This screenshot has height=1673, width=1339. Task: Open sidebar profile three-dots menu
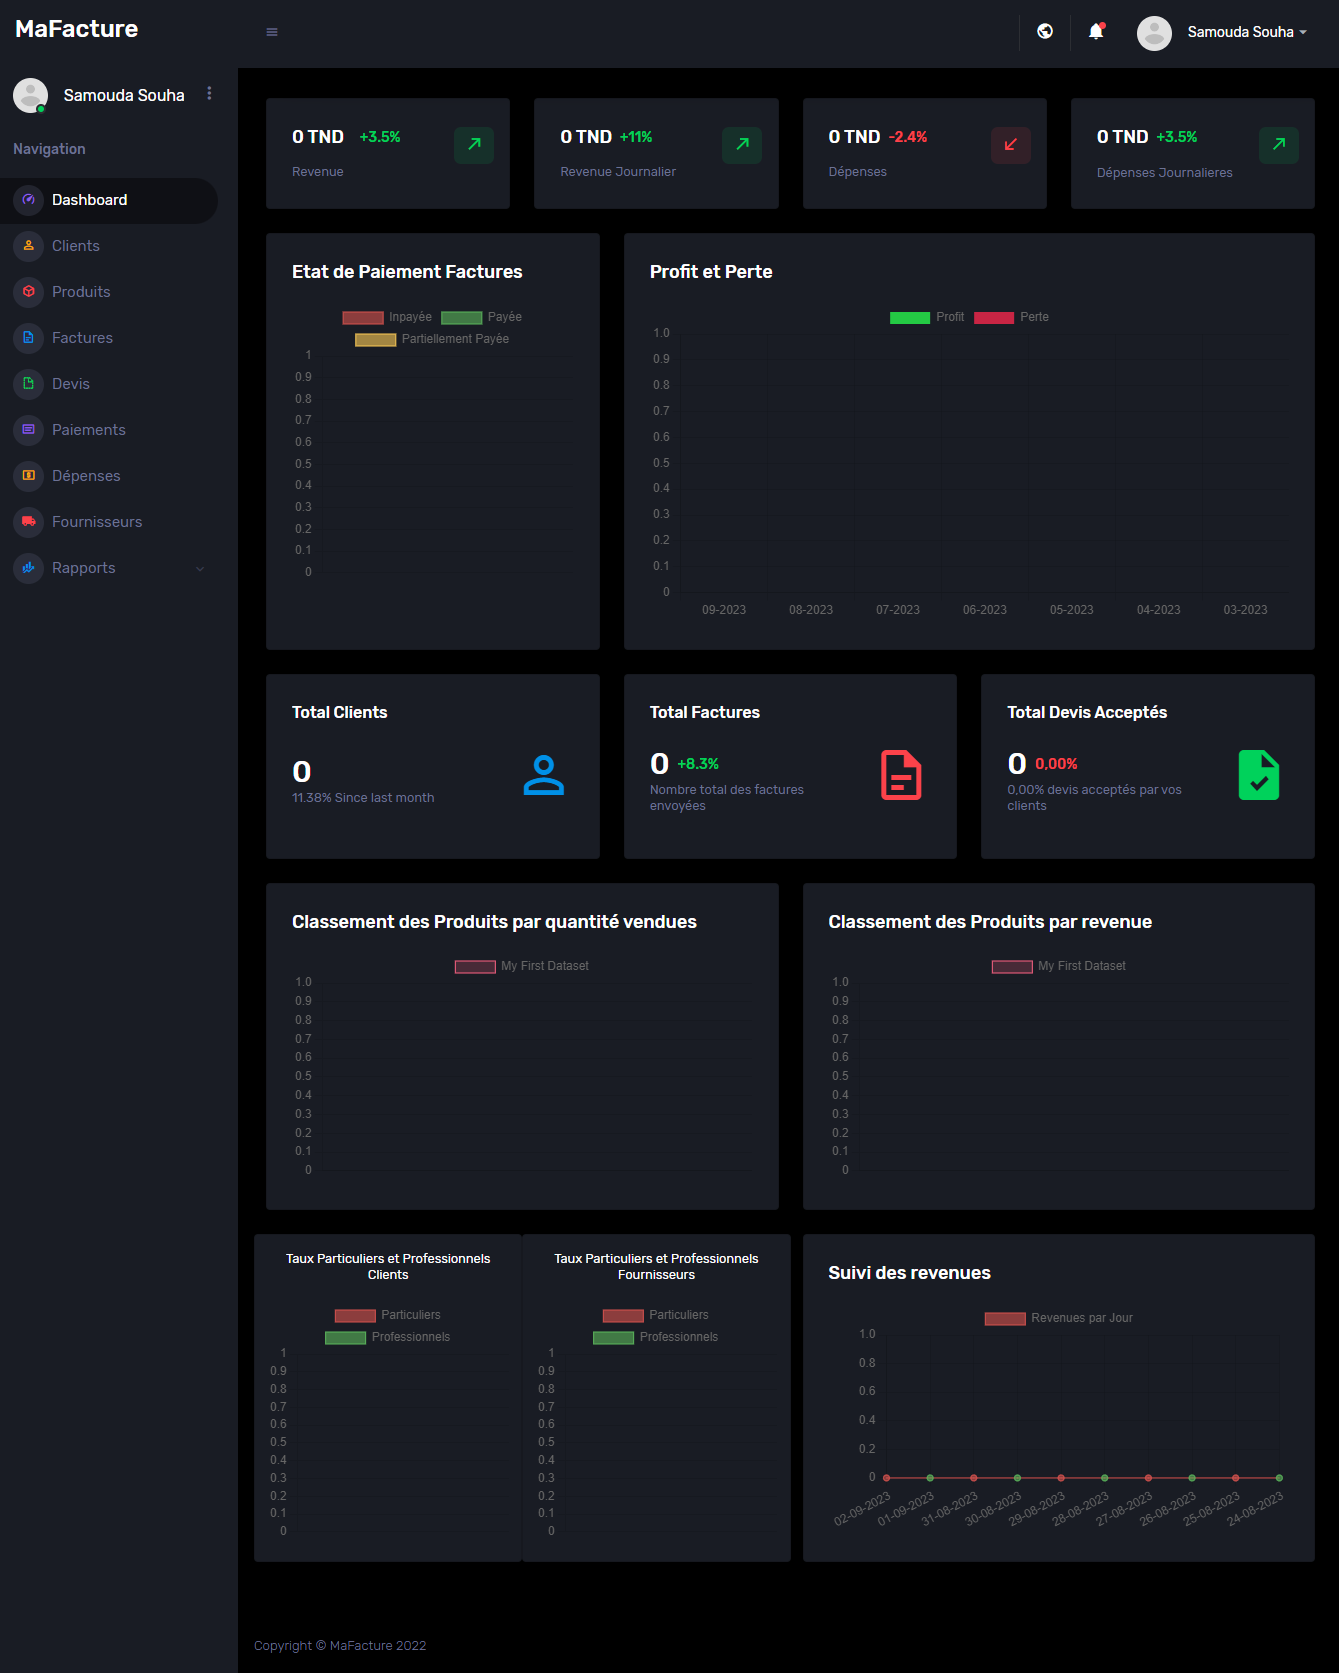pyautogui.click(x=209, y=93)
